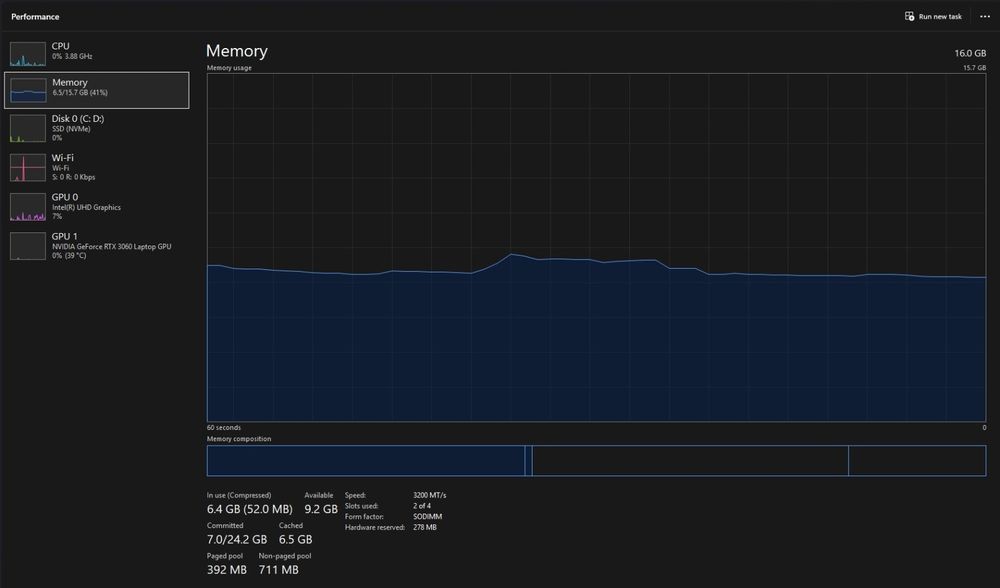Click the Run new task icon

click(x=909, y=17)
